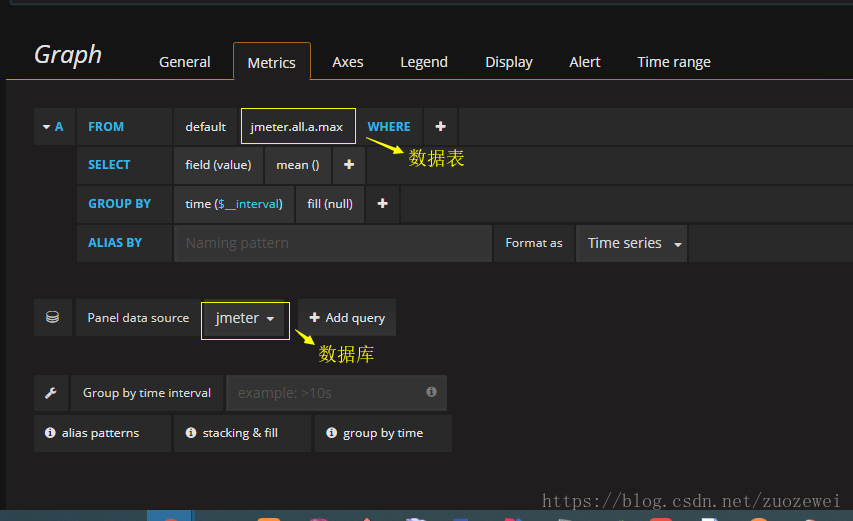Click the FROM keyword label
This screenshot has width=853, height=521.
tap(106, 127)
